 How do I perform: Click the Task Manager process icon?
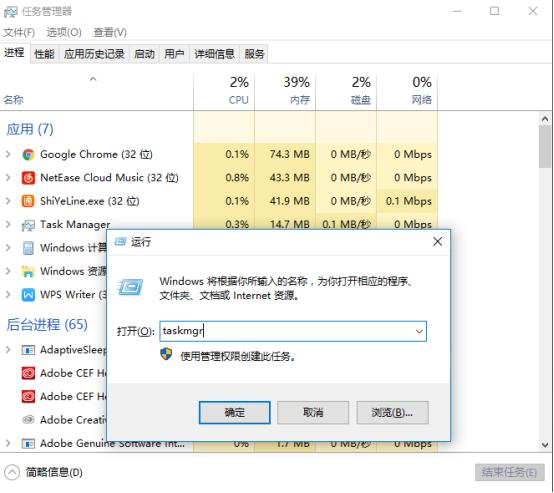(28, 225)
